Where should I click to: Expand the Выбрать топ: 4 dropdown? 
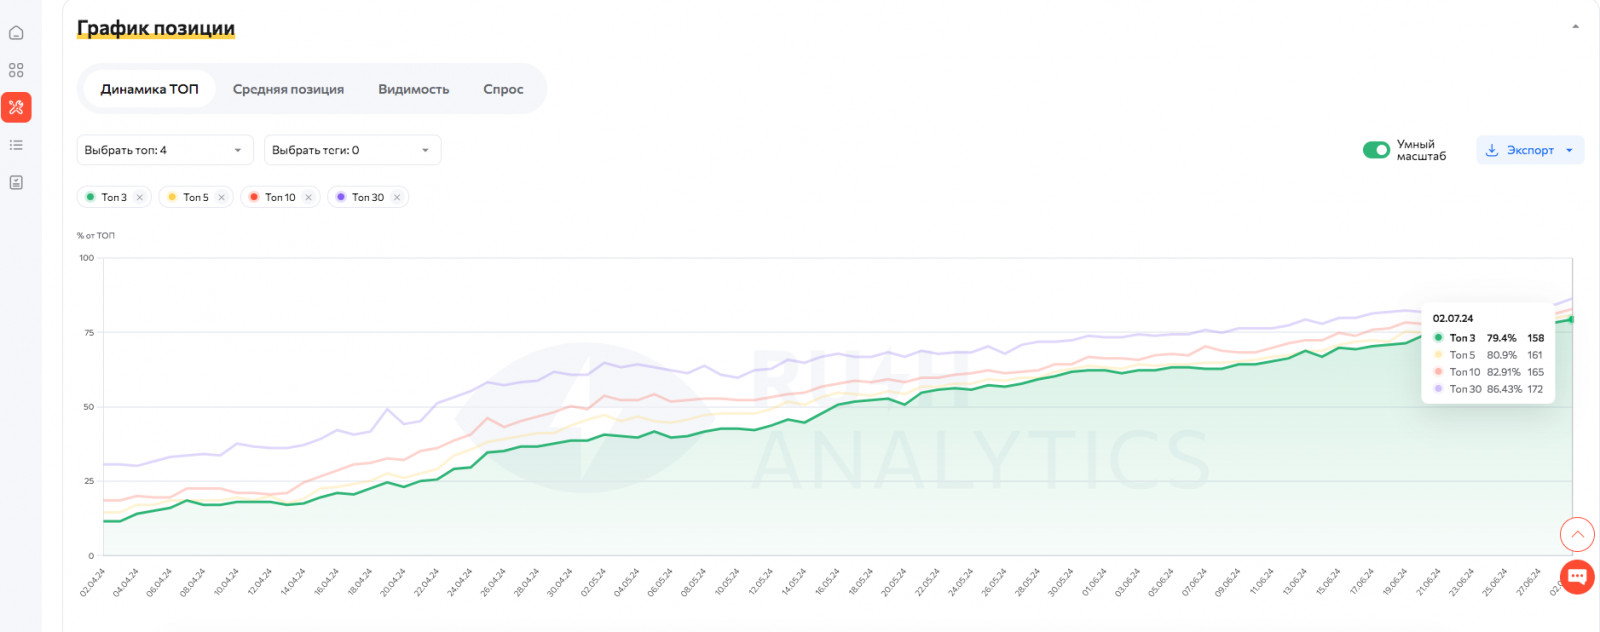pyautogui.click(x=165, y=150)
